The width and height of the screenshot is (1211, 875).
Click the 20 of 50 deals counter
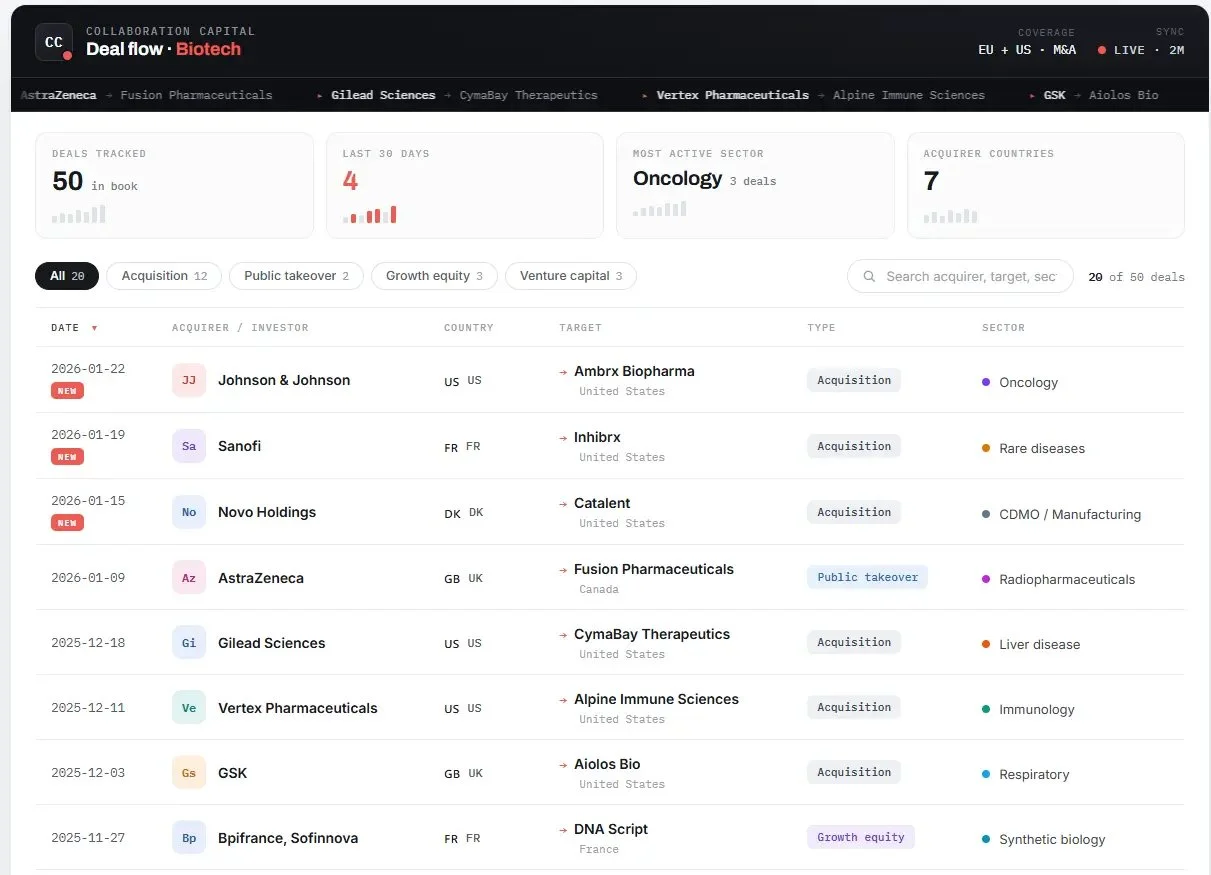point(1136,277)
